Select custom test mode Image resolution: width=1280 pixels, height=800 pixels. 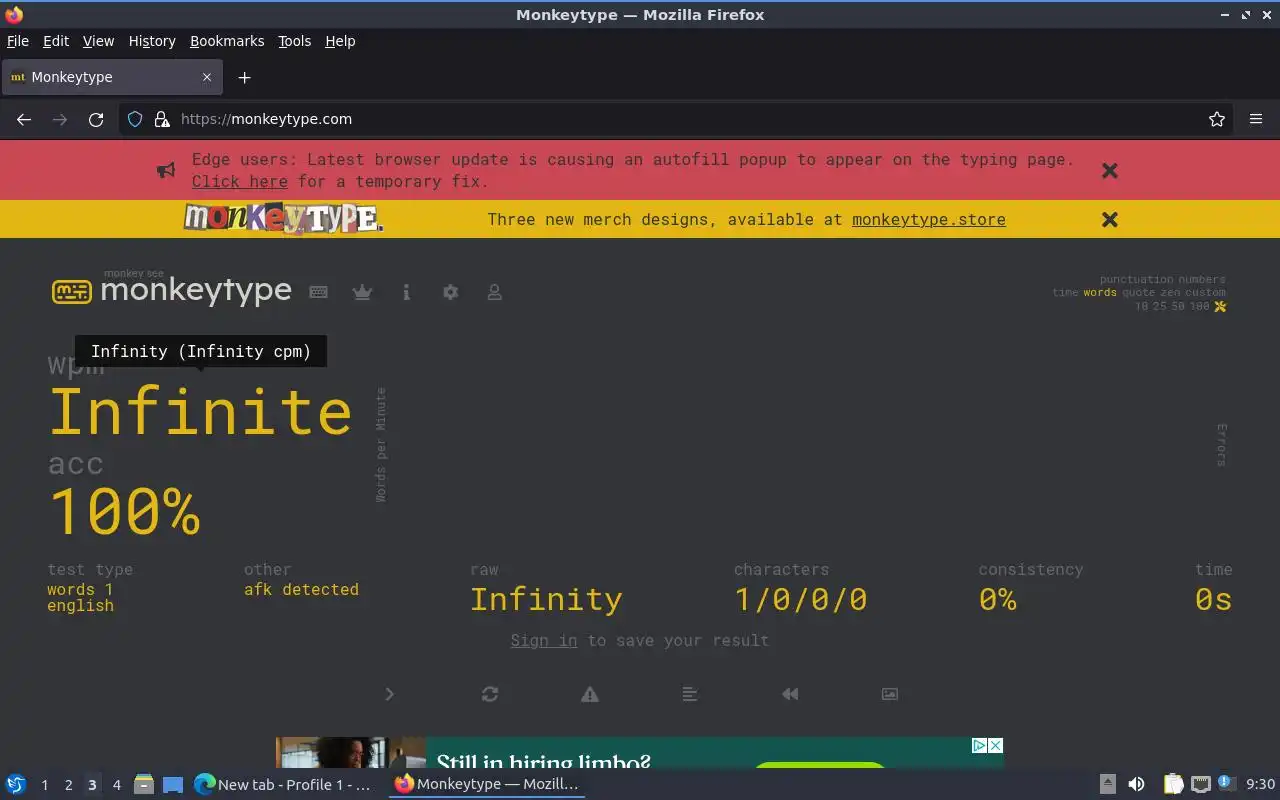click(1205, 293)
